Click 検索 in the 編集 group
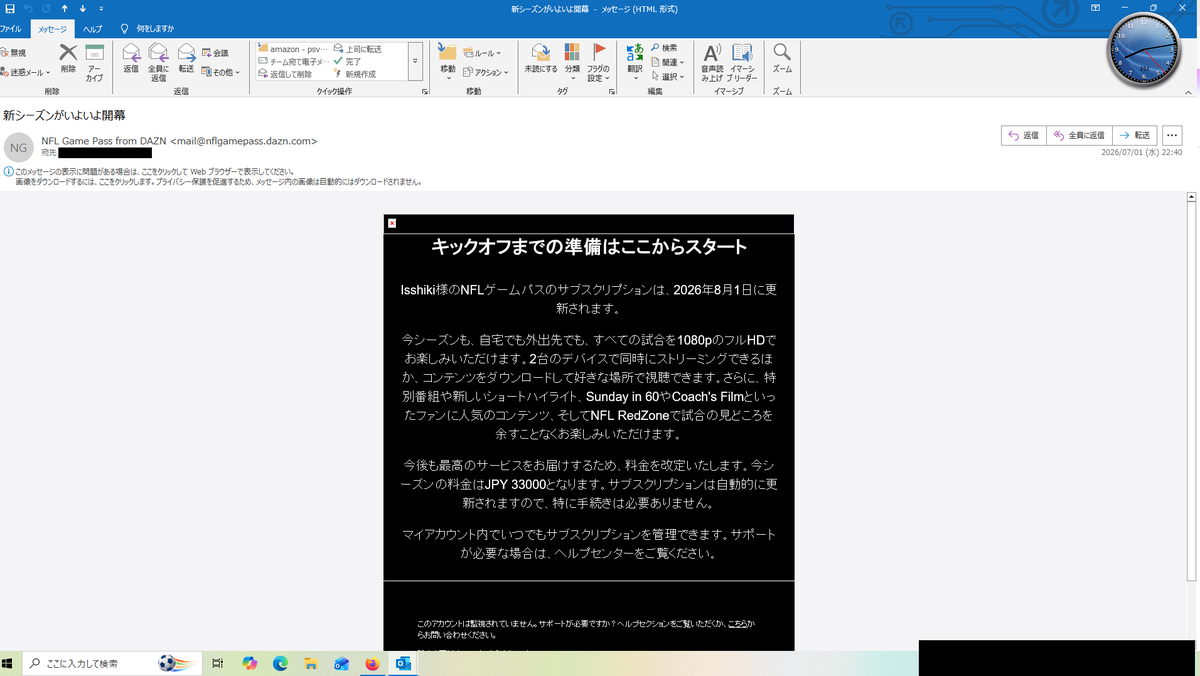1200x676 pixels. pyautogui.click(x=664, y=48)
